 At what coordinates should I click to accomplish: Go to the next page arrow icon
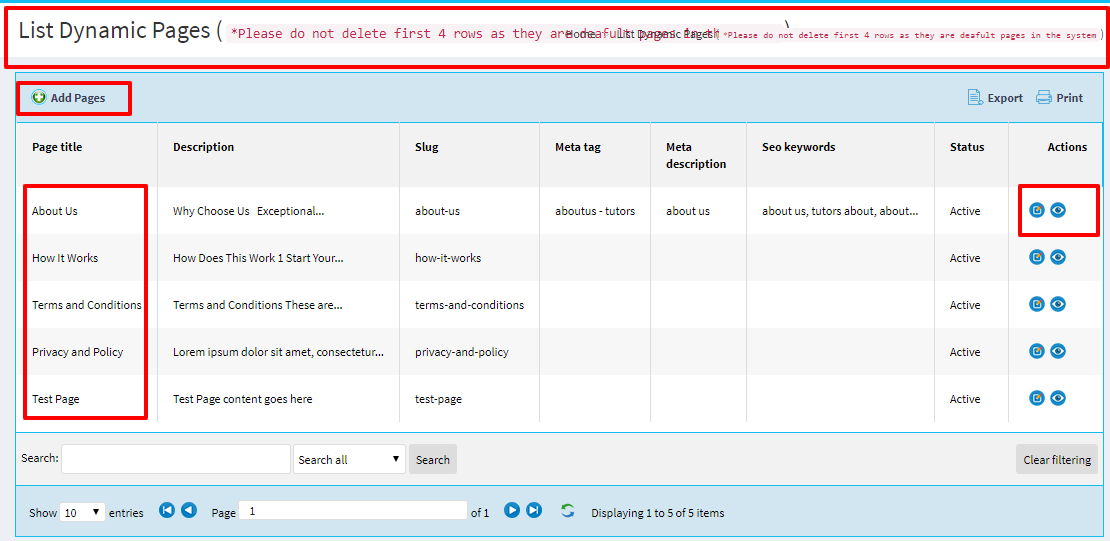coord(512,511)
